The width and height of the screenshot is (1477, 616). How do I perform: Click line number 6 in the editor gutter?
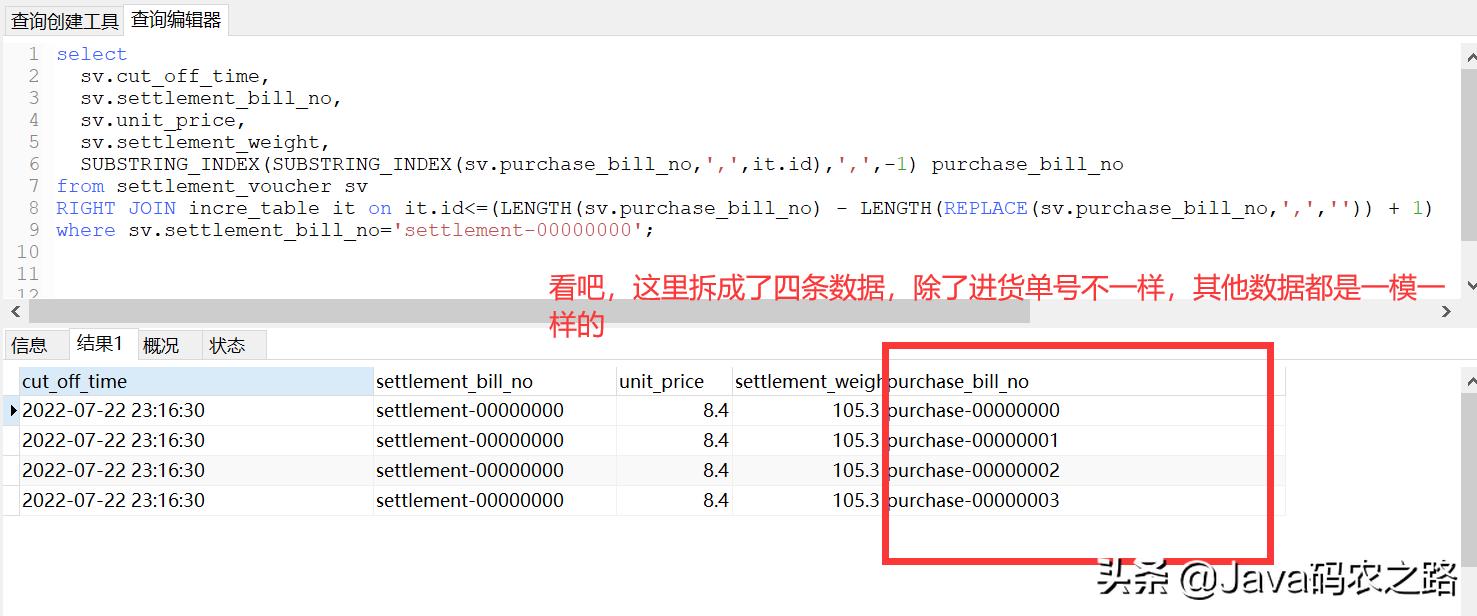coord(33,164)
